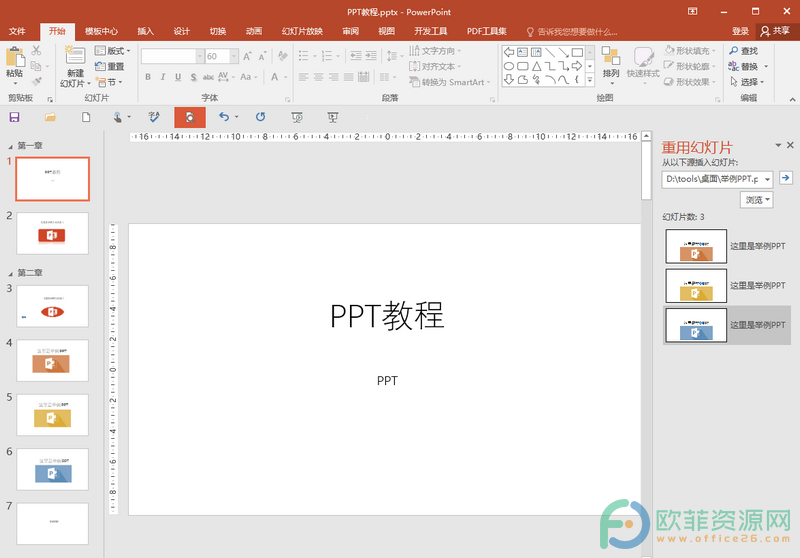The width and height of the screenshot is (800, 558).
Task: Select slide 4 thumbnail with orange graphic
Action: tap(53, 361)
